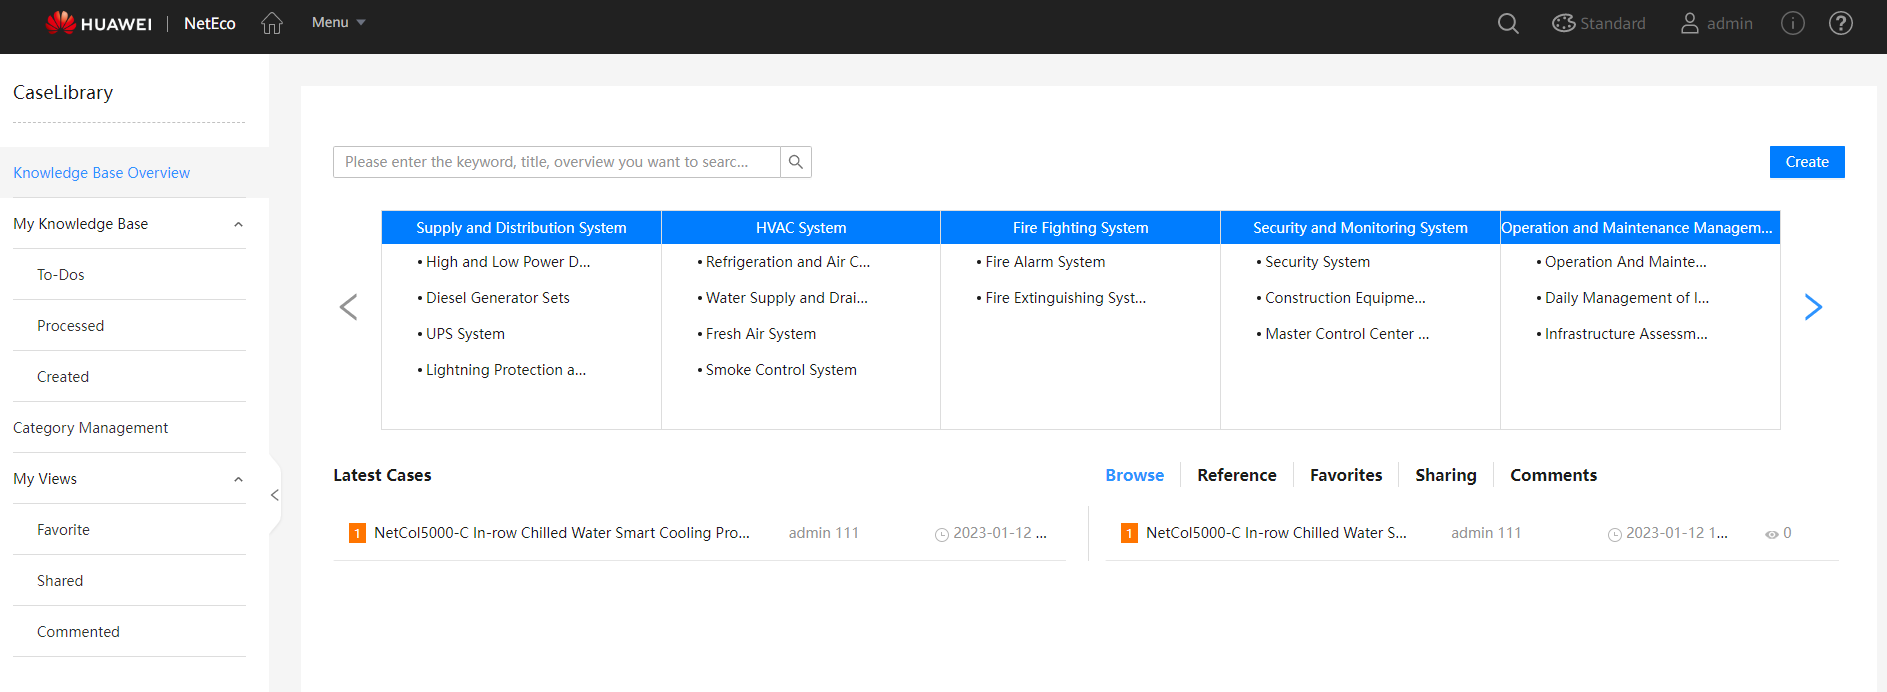
Task: Click the Huawei logo
Action: [99, 23]
